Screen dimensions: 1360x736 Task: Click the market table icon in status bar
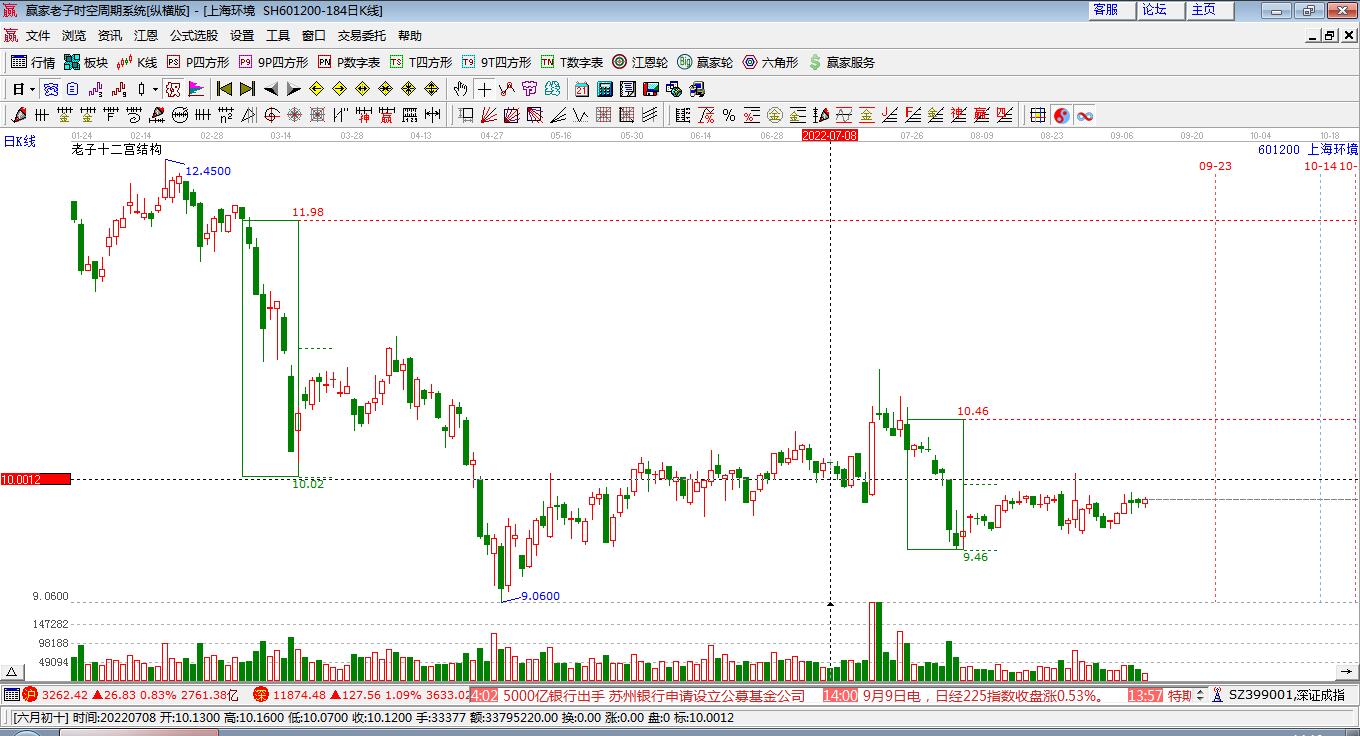click(x=11, y=695)
